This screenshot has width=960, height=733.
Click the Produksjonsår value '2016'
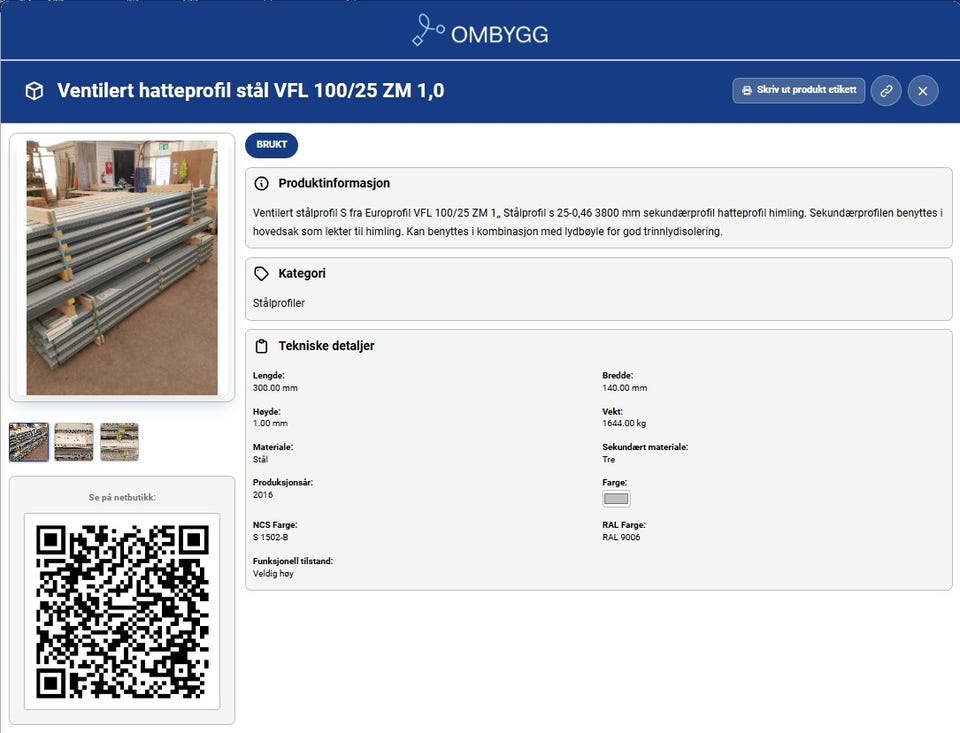coord(263,495)
